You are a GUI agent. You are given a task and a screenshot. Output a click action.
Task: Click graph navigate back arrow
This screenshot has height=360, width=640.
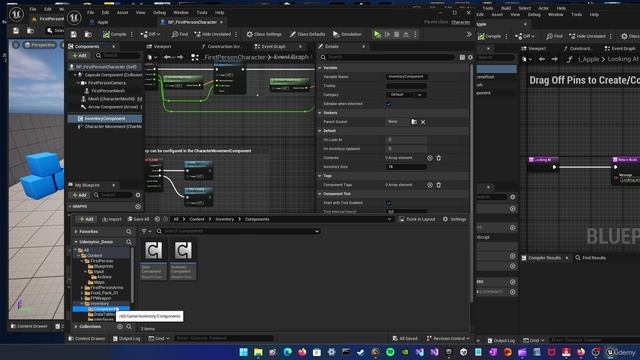[167, 57]
